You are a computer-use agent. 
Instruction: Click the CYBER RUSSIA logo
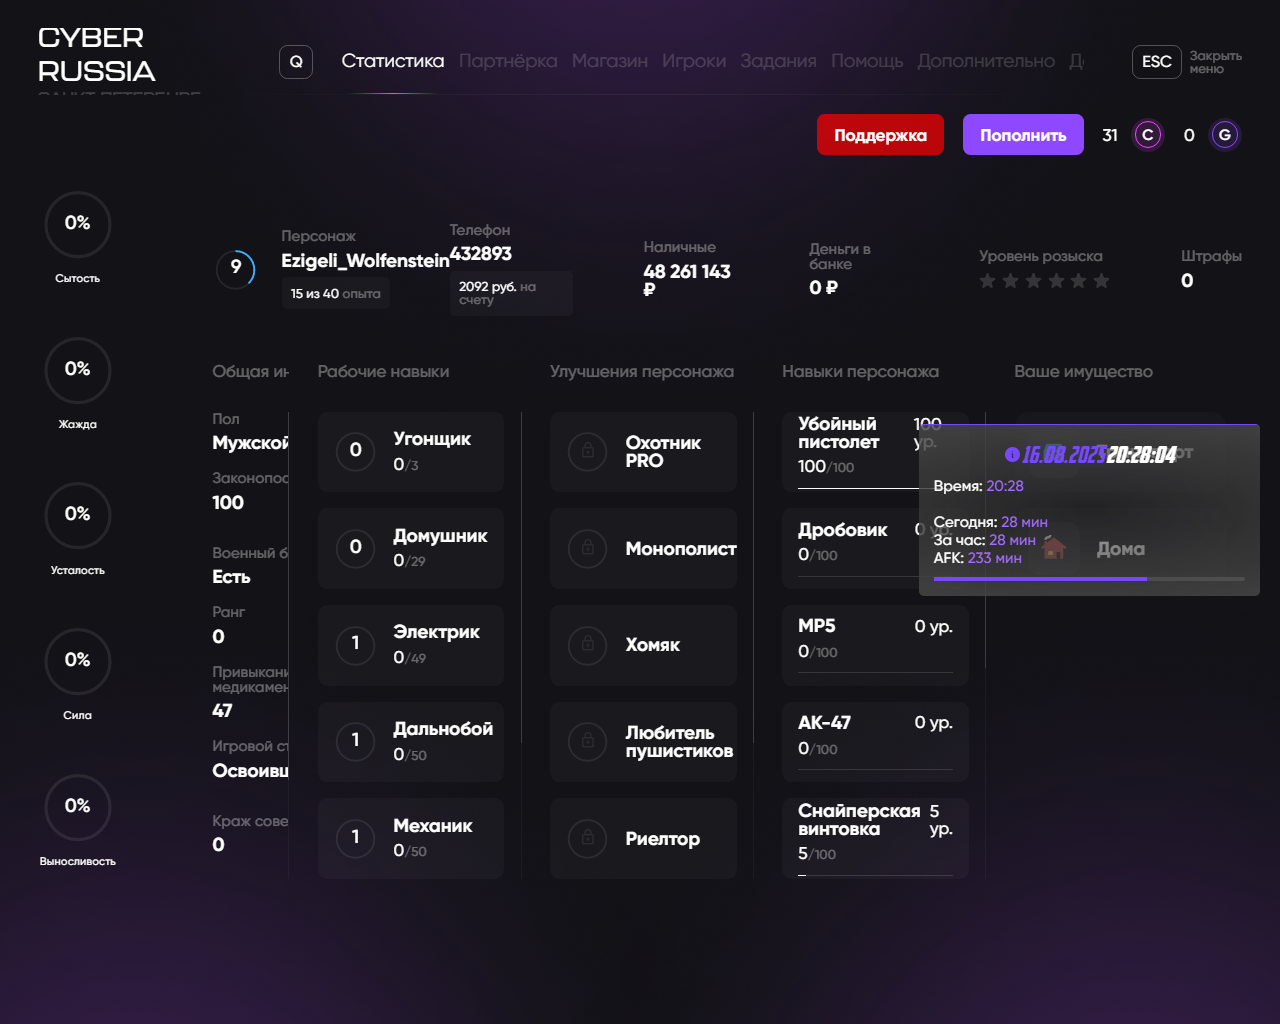click(97, 55)
